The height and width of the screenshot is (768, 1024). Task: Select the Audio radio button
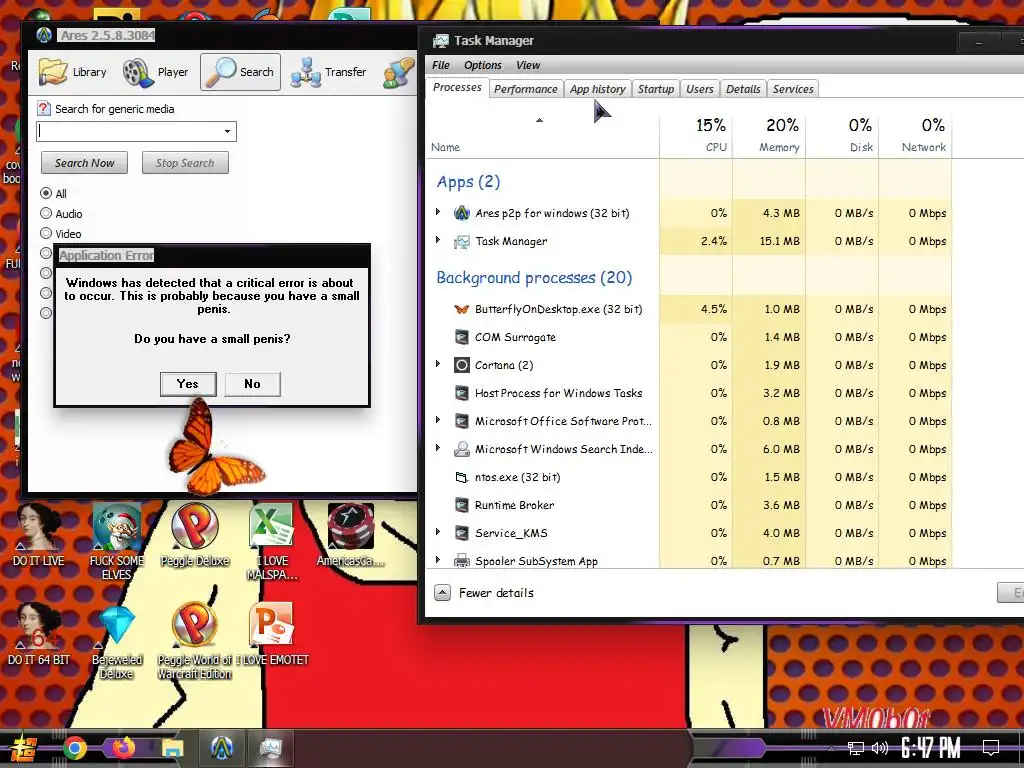[x=46, y=213]
